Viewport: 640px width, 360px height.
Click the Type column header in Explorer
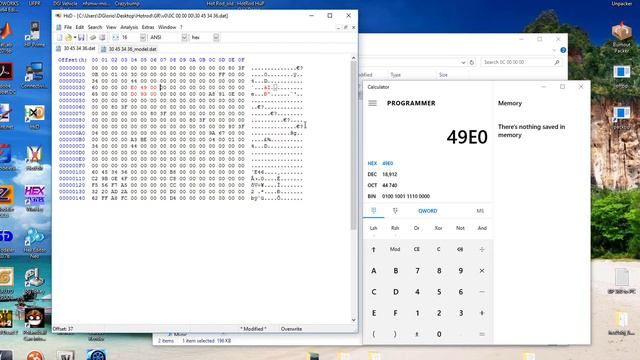396,75
